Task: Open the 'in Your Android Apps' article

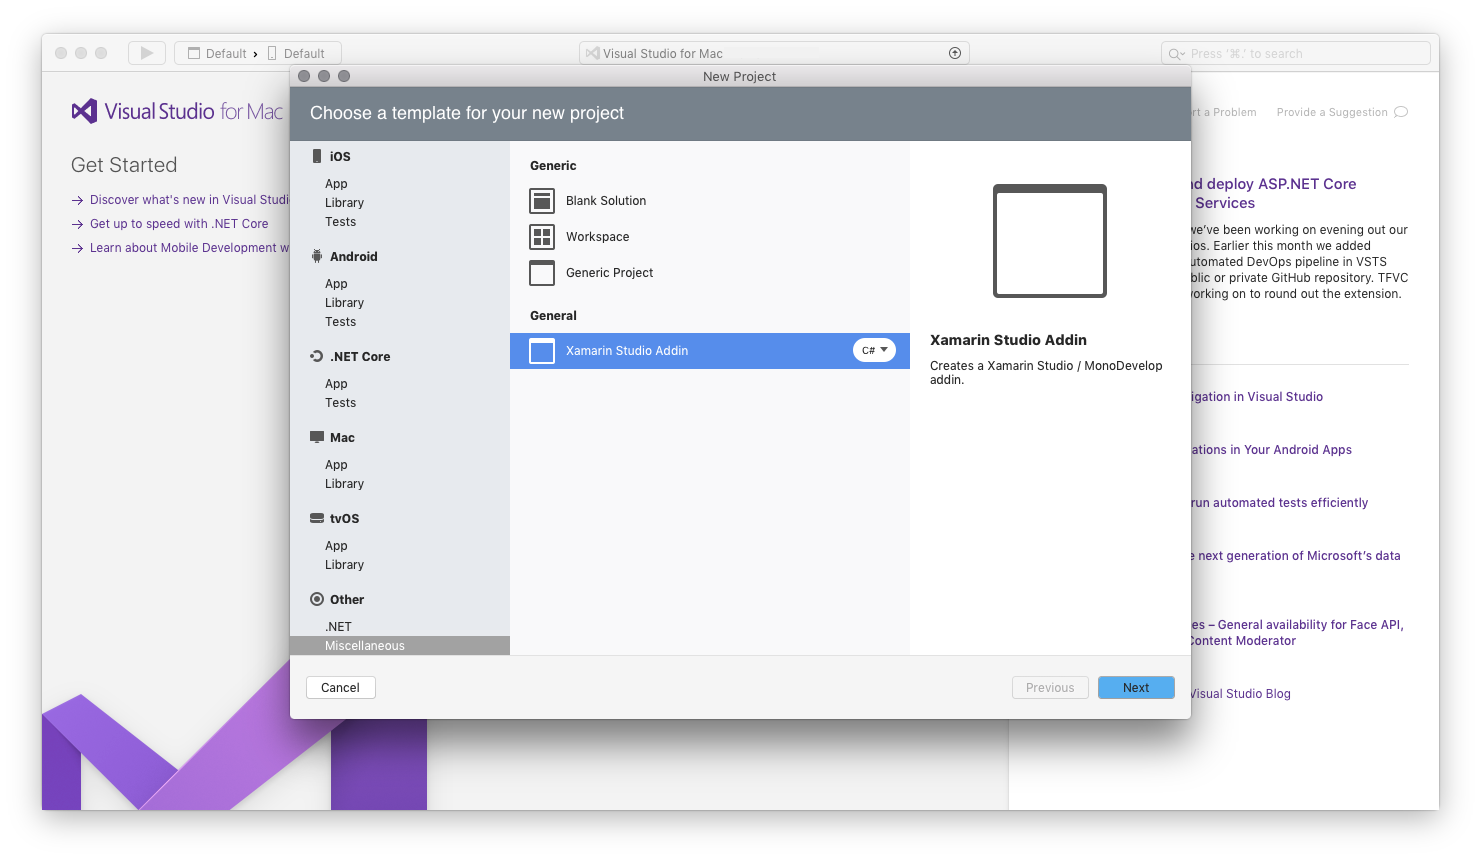Action: 1271,450
